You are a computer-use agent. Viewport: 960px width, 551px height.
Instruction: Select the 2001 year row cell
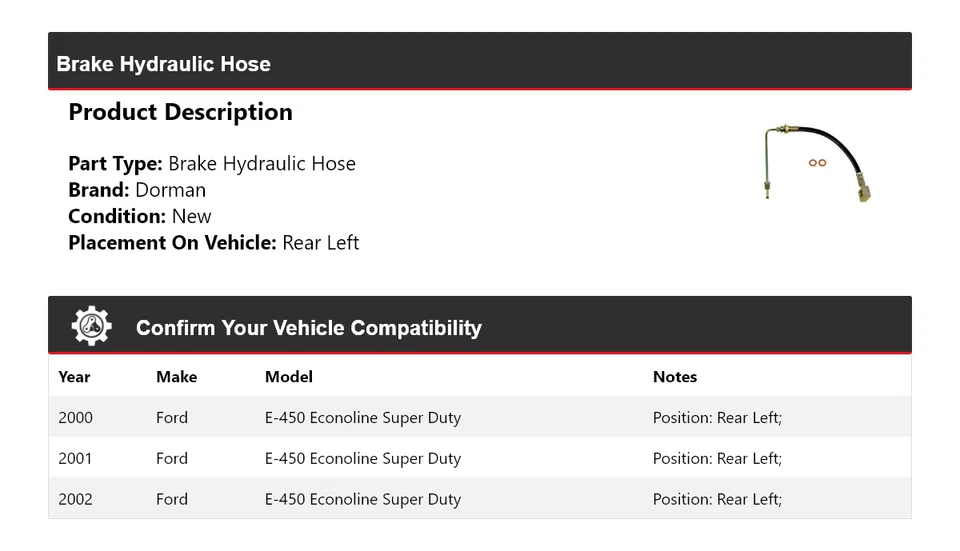pos(75,459)
